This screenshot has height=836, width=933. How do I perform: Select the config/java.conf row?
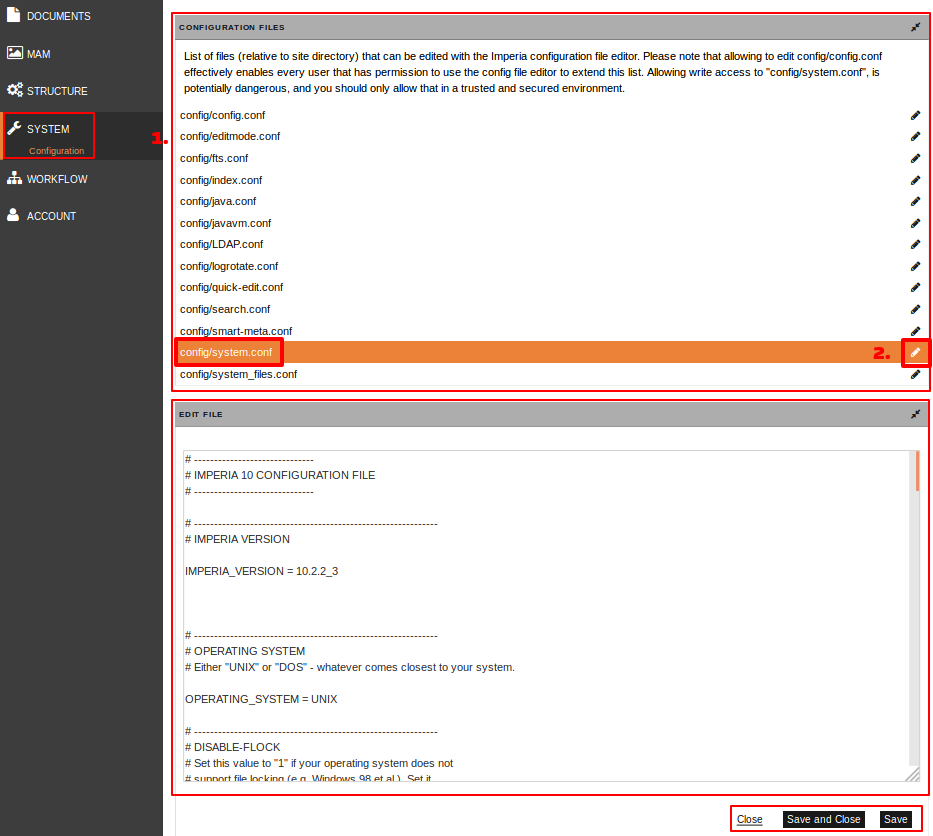[x=552, y=202]
